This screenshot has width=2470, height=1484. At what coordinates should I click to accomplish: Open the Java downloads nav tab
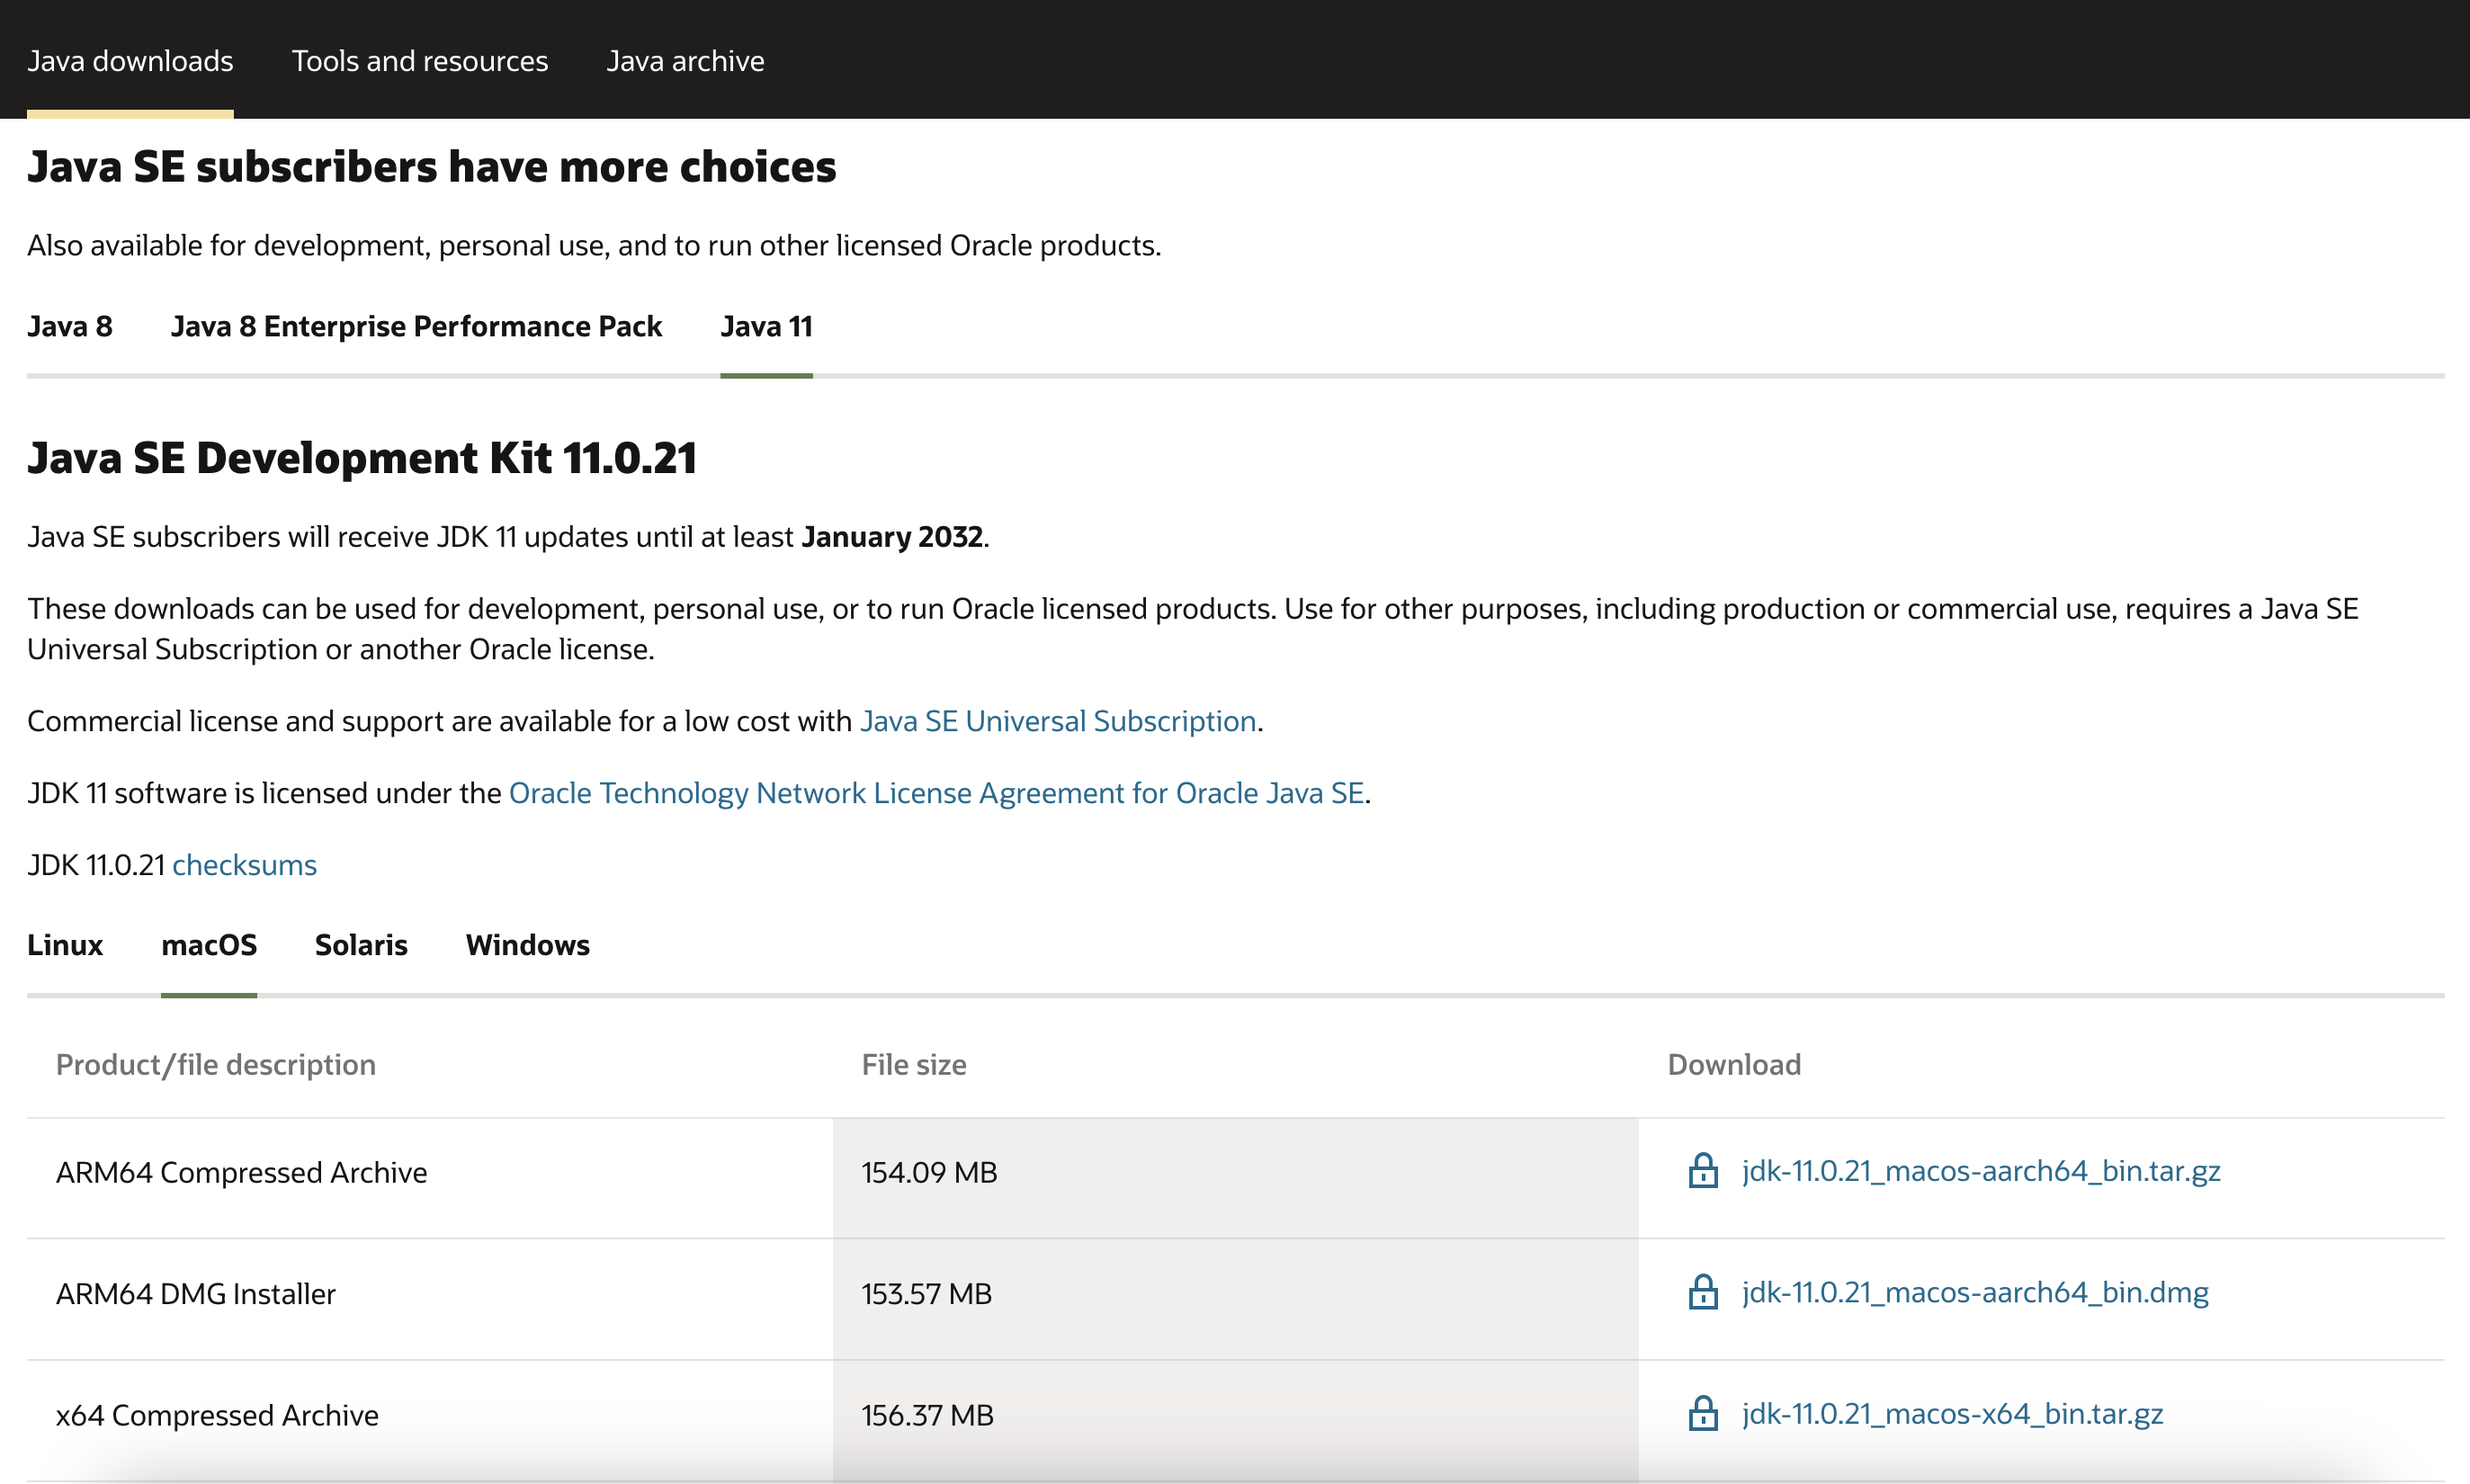pos(130,61)
